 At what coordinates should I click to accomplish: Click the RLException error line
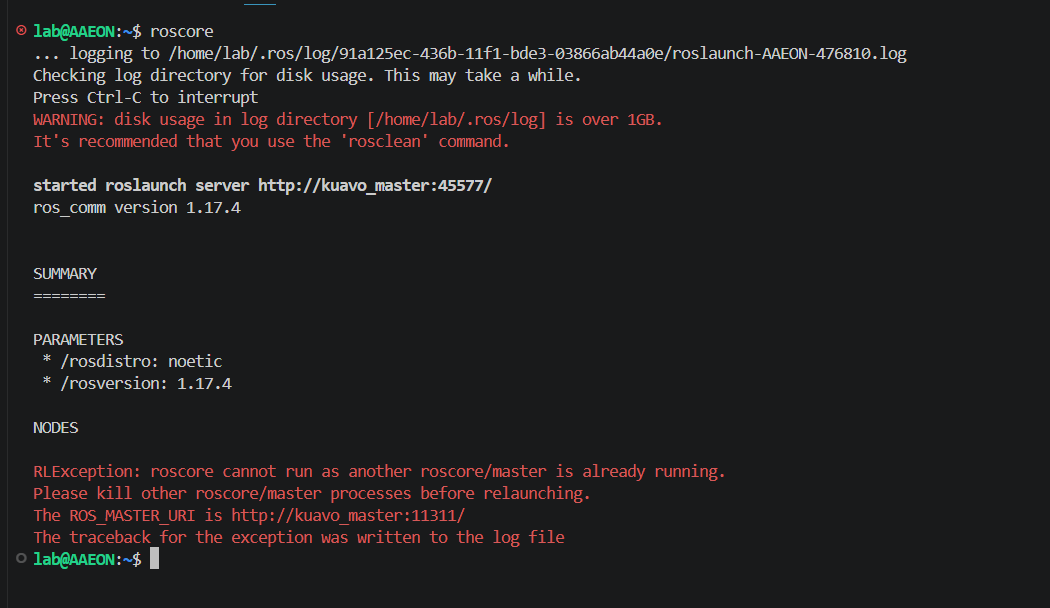click(x=379, y=471)
